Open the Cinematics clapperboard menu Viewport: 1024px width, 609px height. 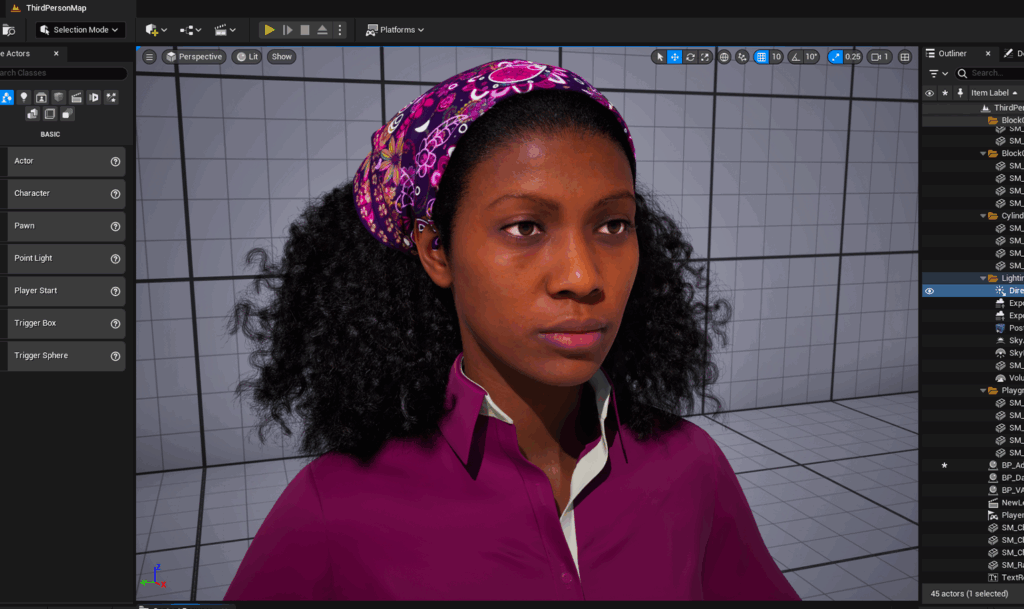220,29
